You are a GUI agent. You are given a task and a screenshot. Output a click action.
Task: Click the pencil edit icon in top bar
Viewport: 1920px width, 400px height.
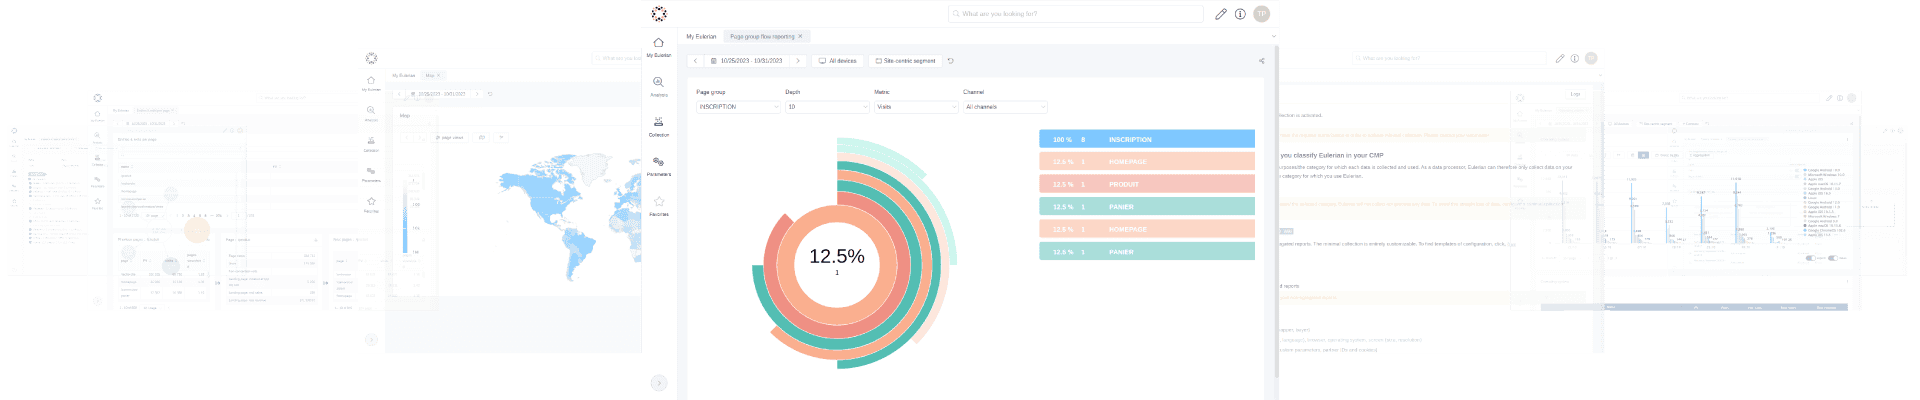coord(1221,14)
